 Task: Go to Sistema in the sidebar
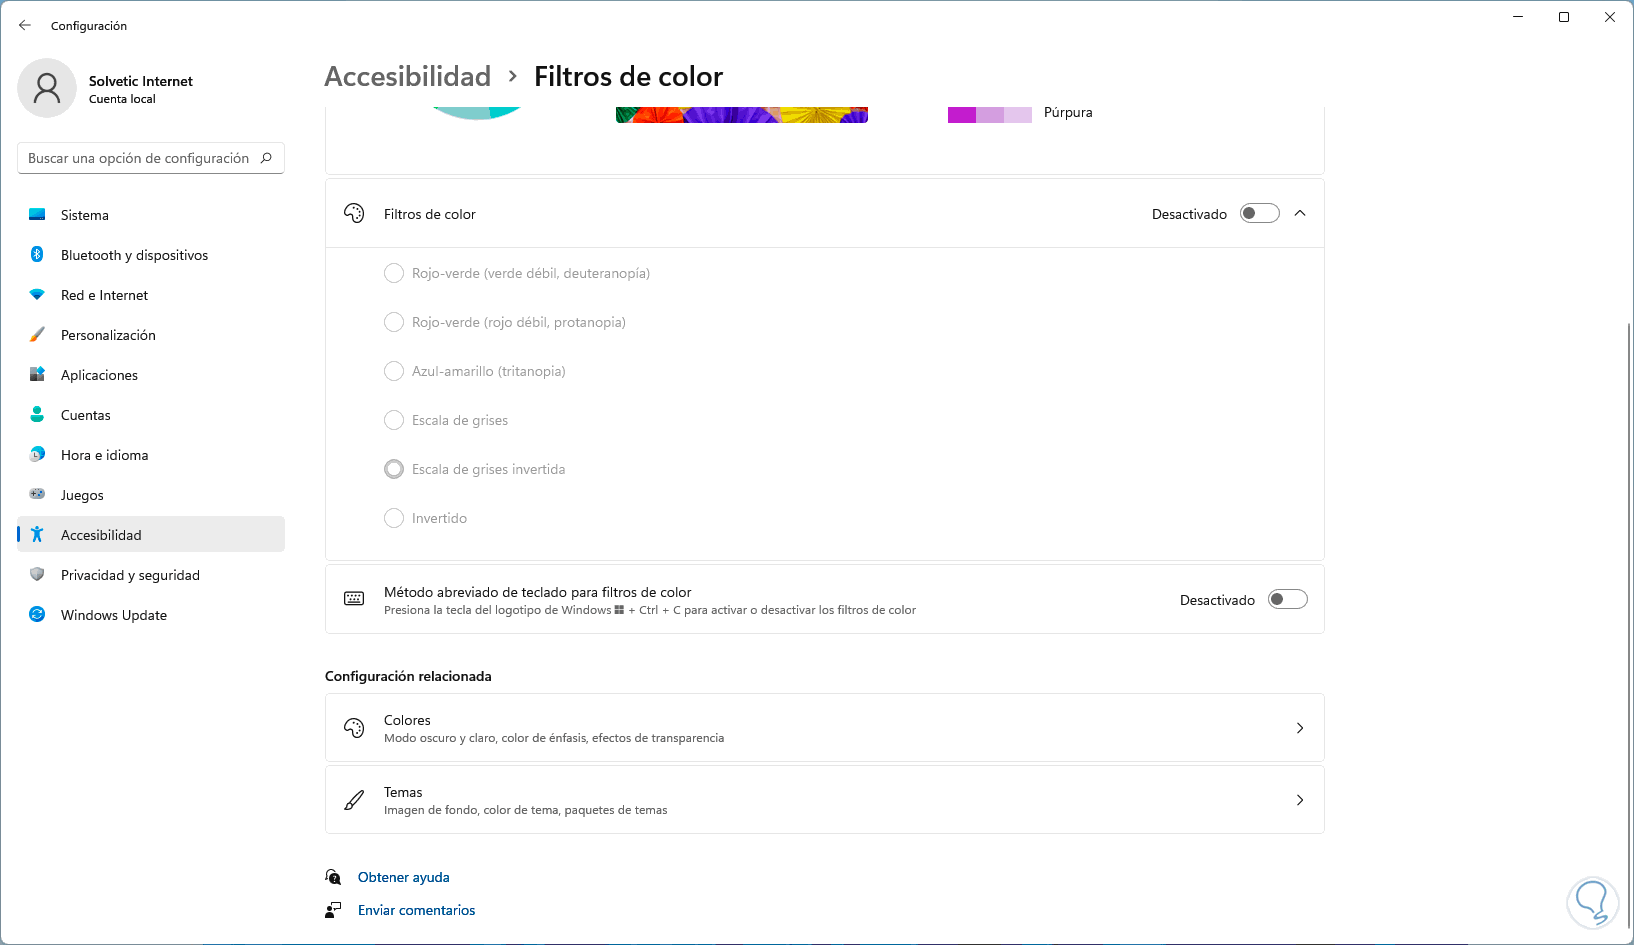[85, 215]
